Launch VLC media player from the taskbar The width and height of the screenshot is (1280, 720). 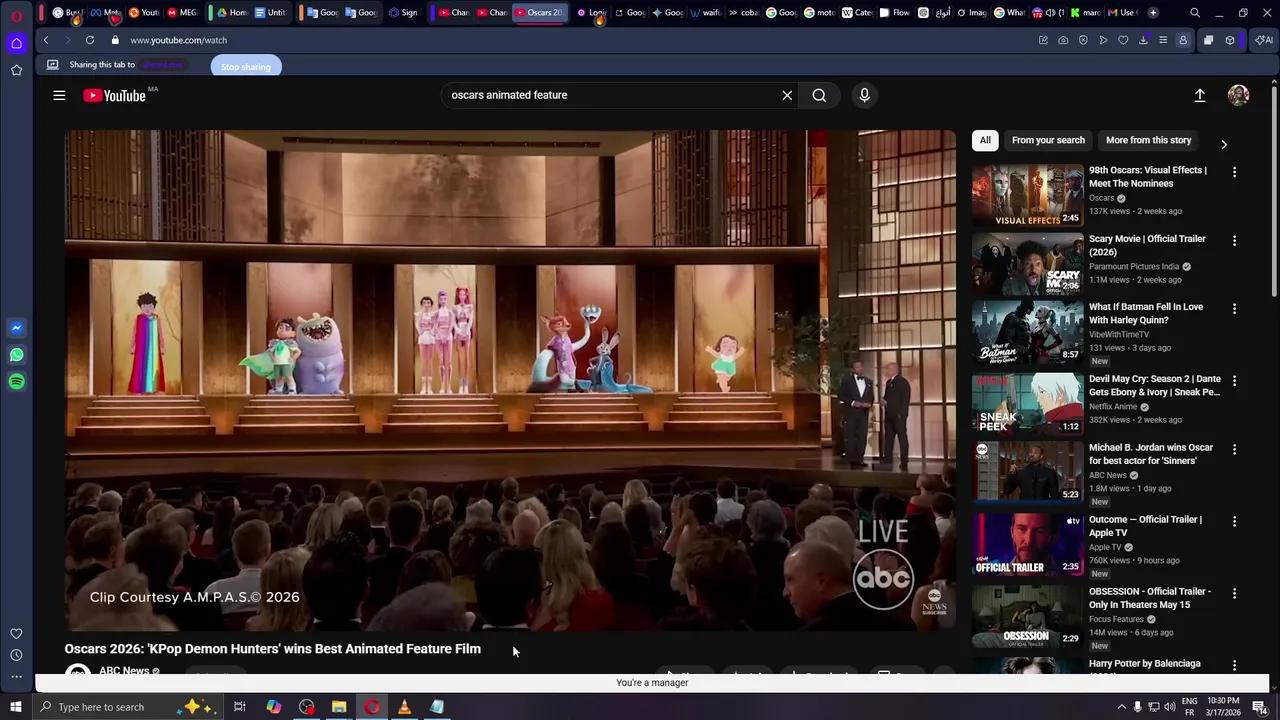tap(404, 707)
